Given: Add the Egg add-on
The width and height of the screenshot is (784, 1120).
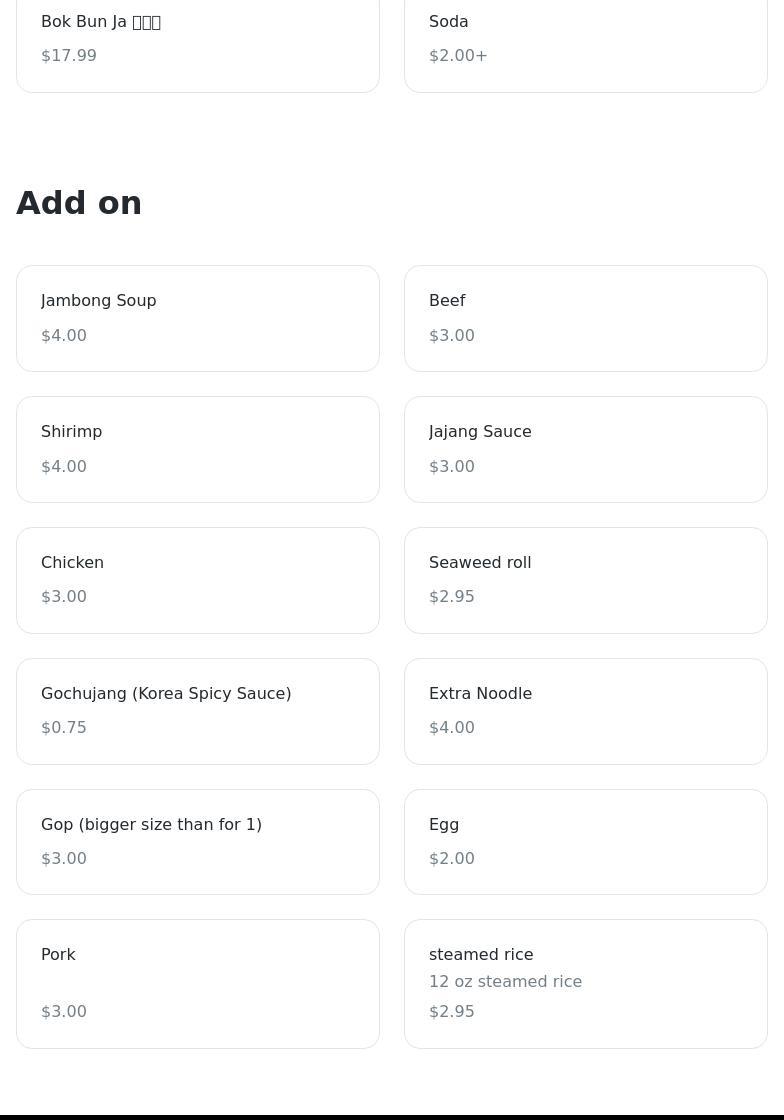Looking at the screenshot, I should (x=585, y=842).
